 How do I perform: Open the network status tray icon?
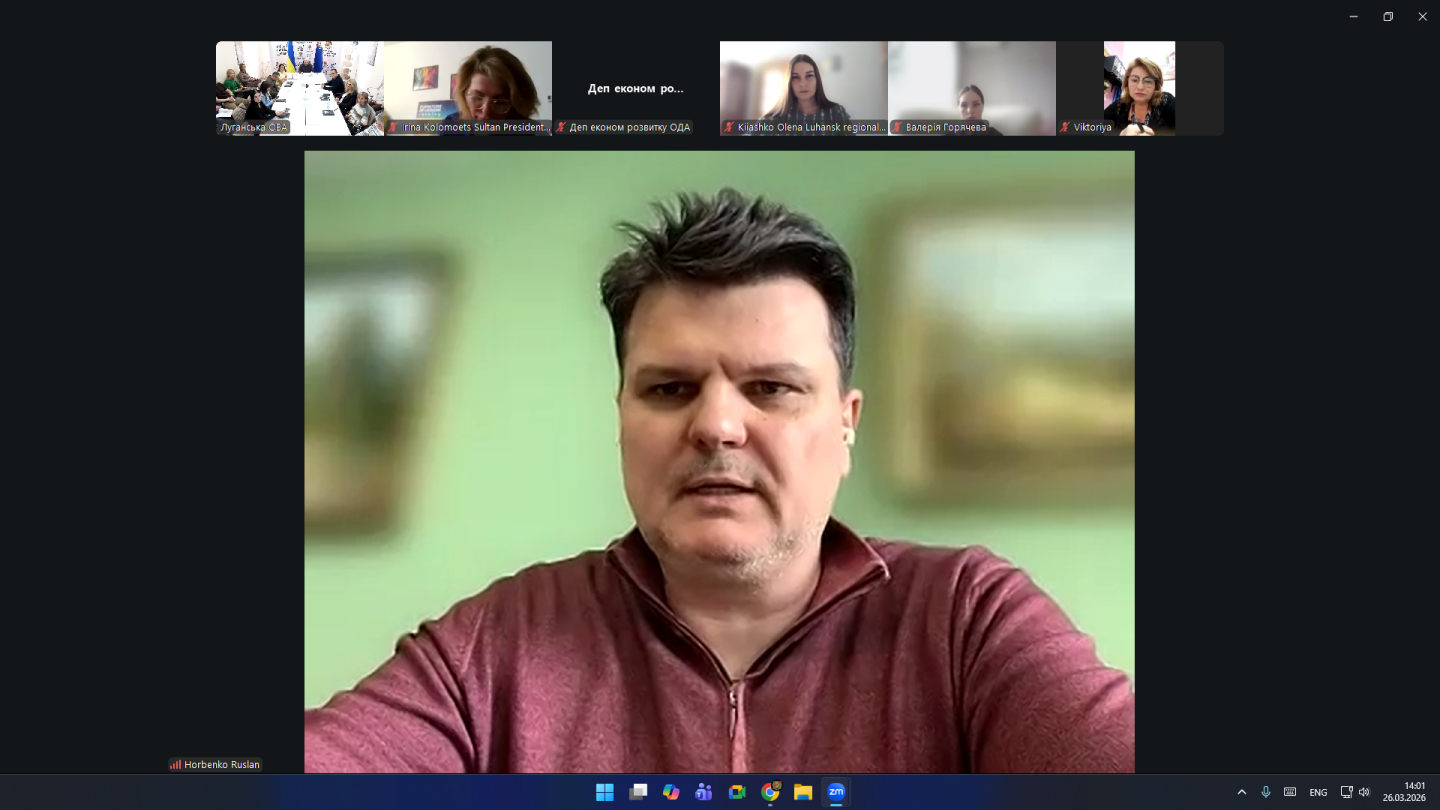(1346, 792)
